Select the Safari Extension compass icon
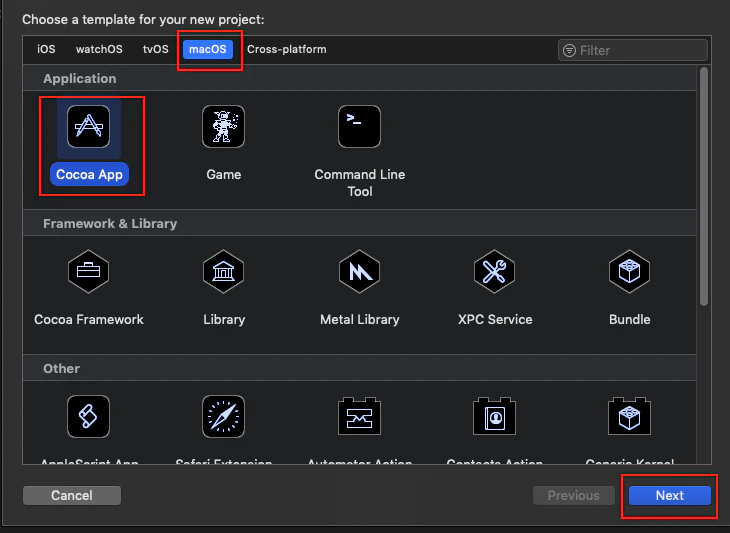This screenshot has height=533, width=730. [x=223, y=417]
